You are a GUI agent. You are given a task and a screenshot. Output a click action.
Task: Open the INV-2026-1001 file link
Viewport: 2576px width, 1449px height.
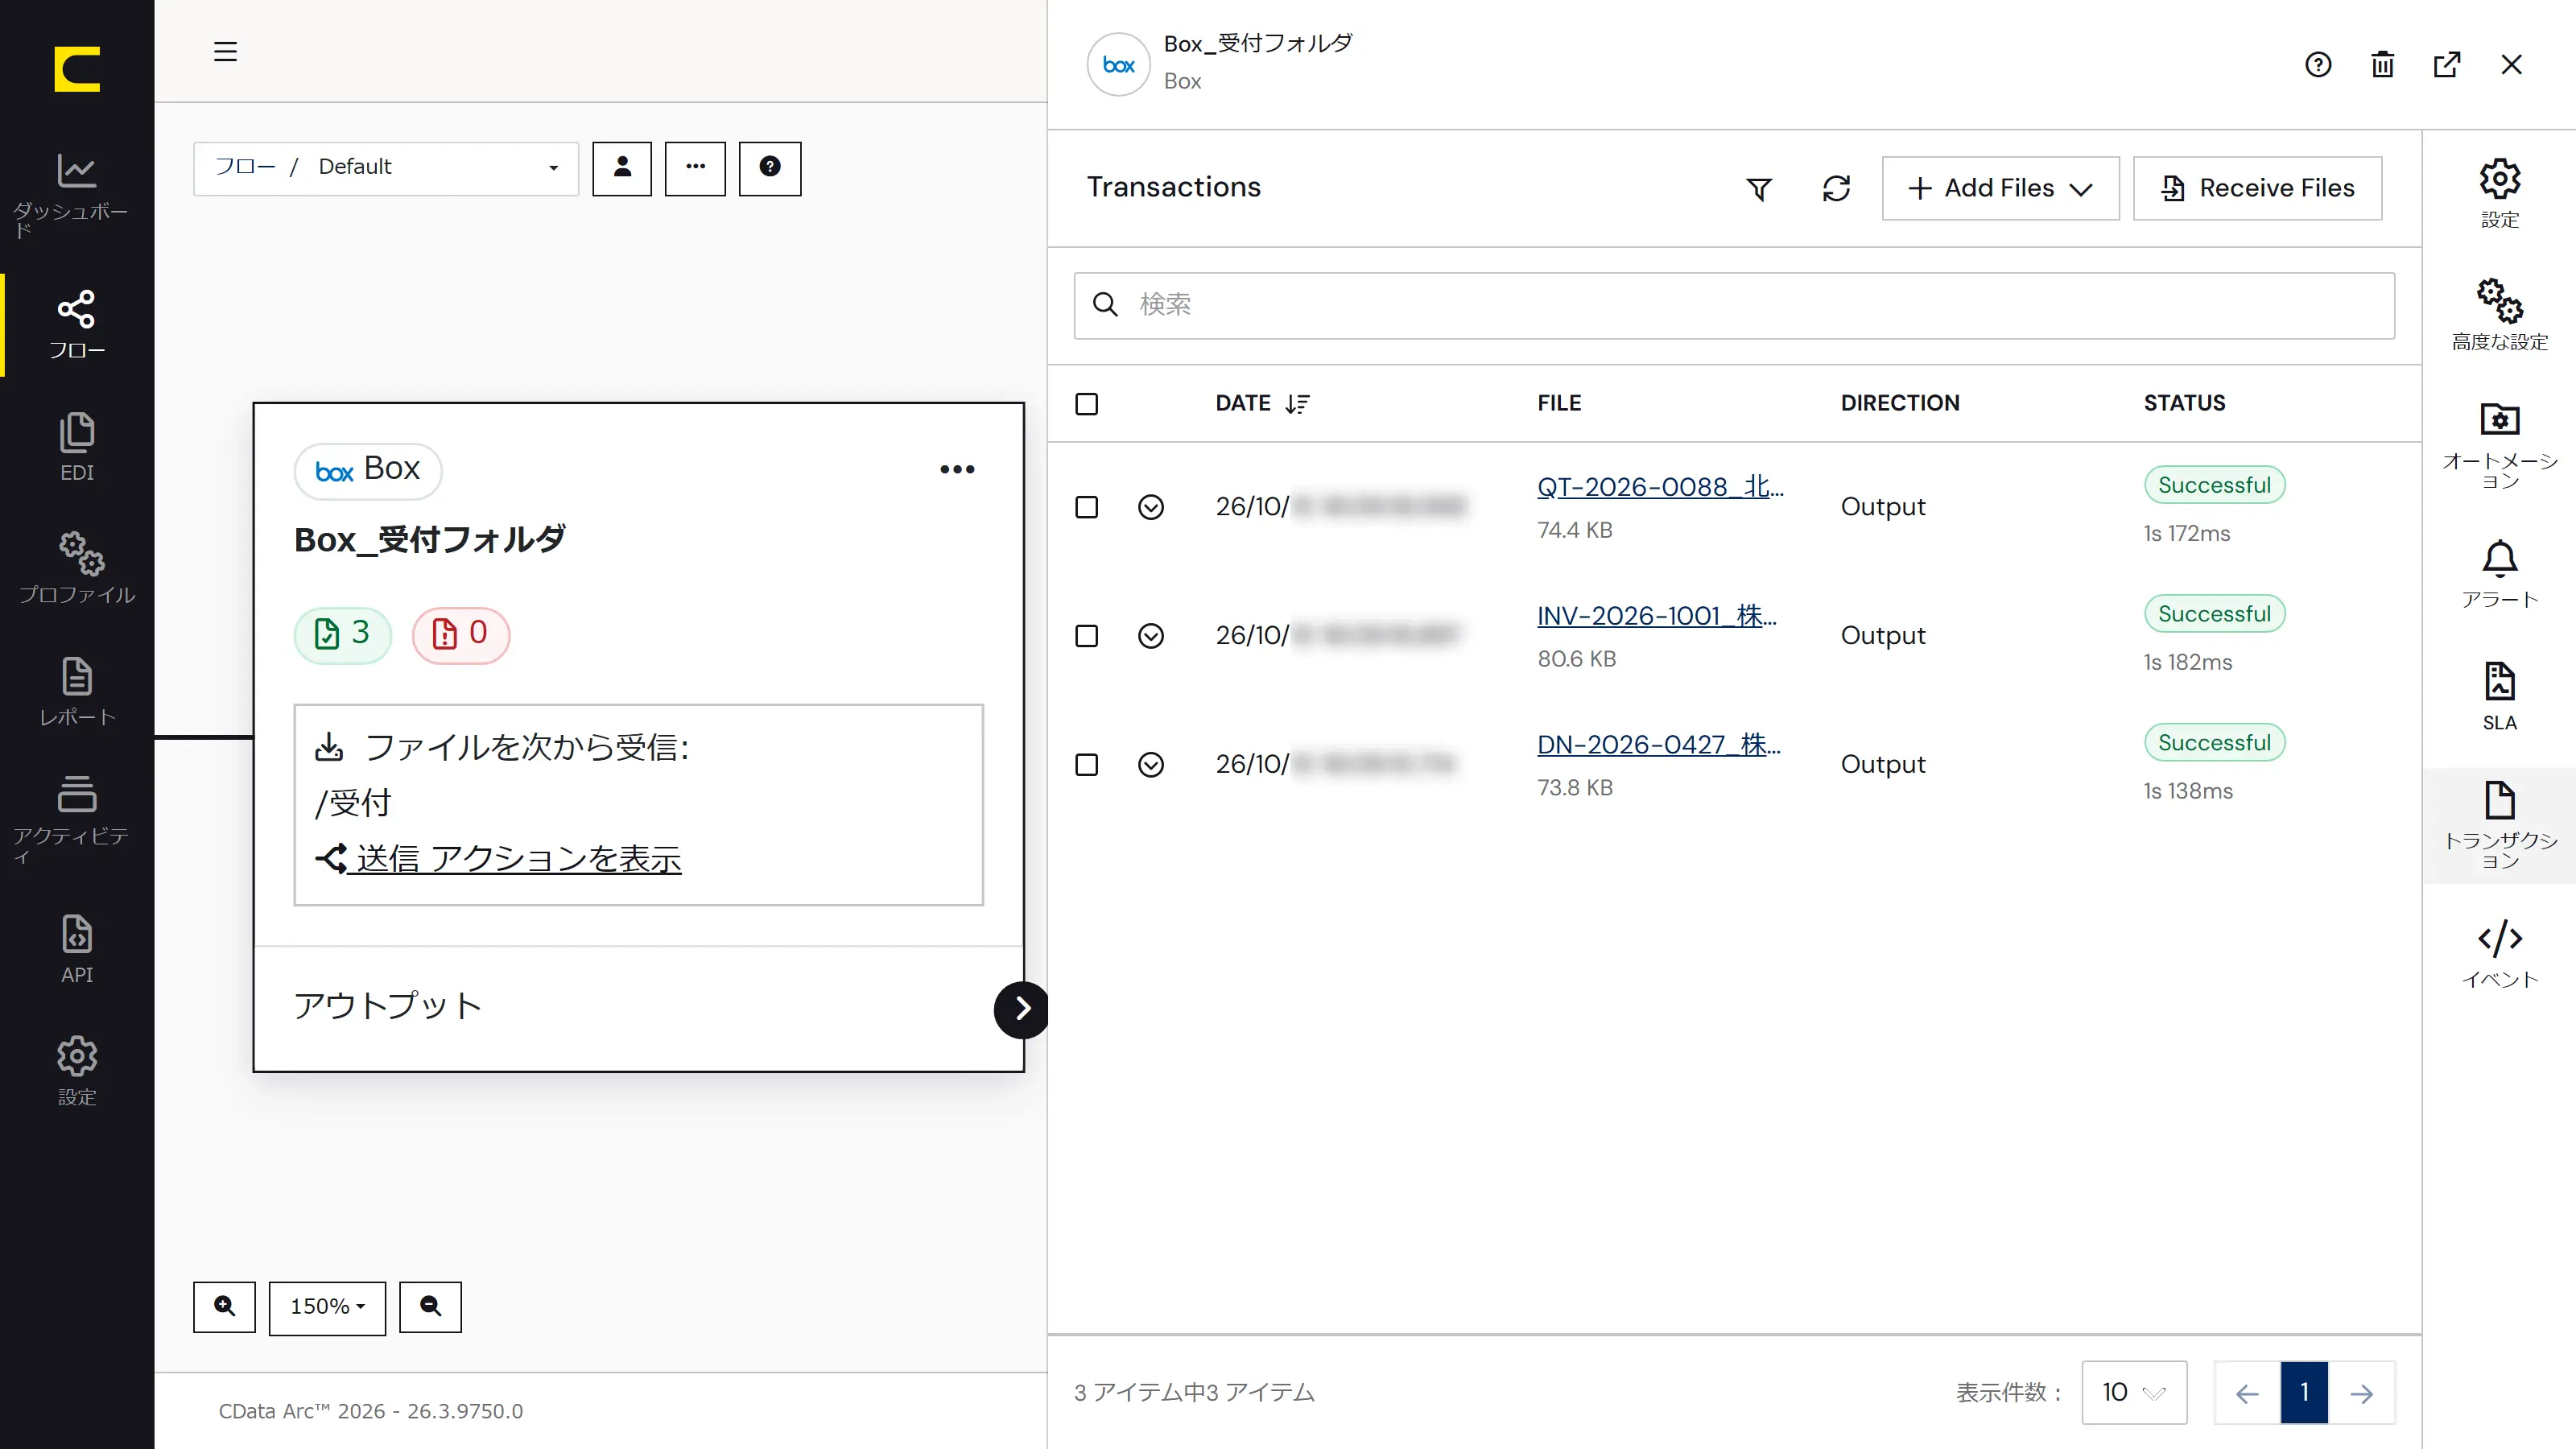[x=1657, y=616]
